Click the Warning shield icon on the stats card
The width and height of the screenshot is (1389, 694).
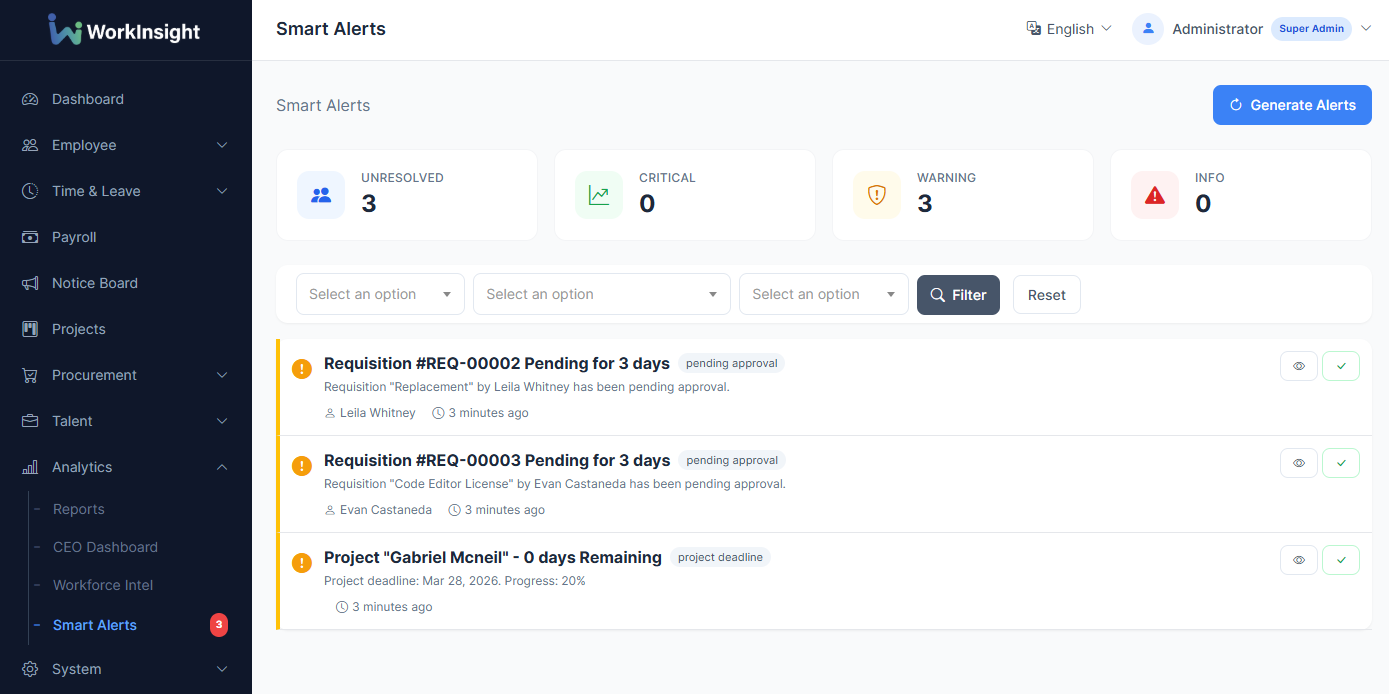point(876,195)
